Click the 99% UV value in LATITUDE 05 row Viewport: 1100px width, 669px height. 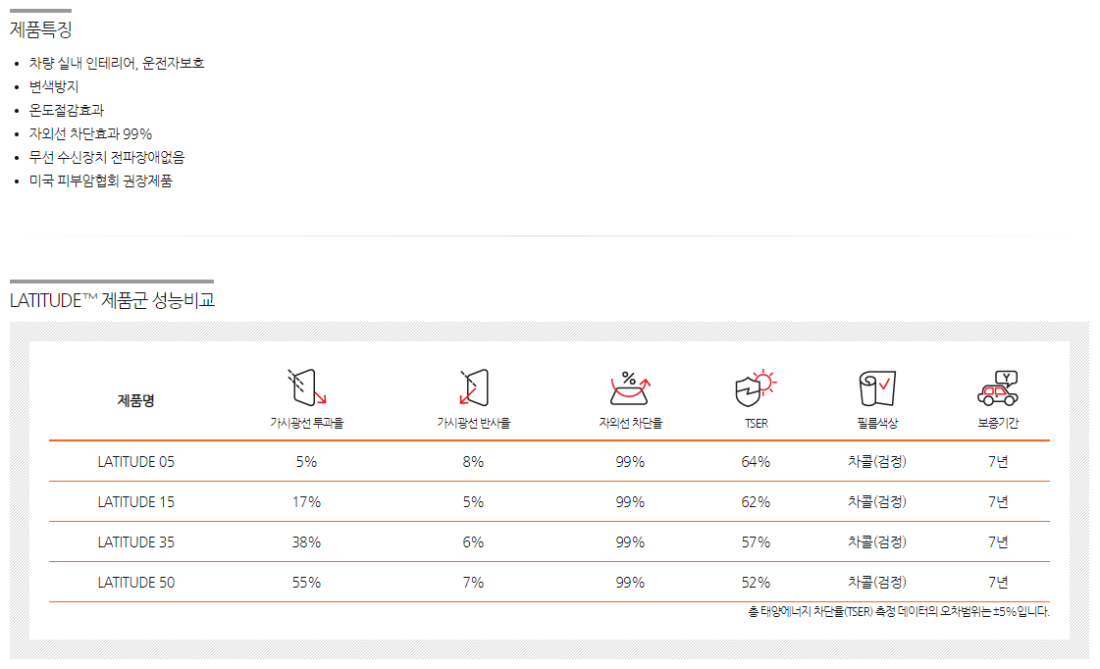tap(630, 461)
